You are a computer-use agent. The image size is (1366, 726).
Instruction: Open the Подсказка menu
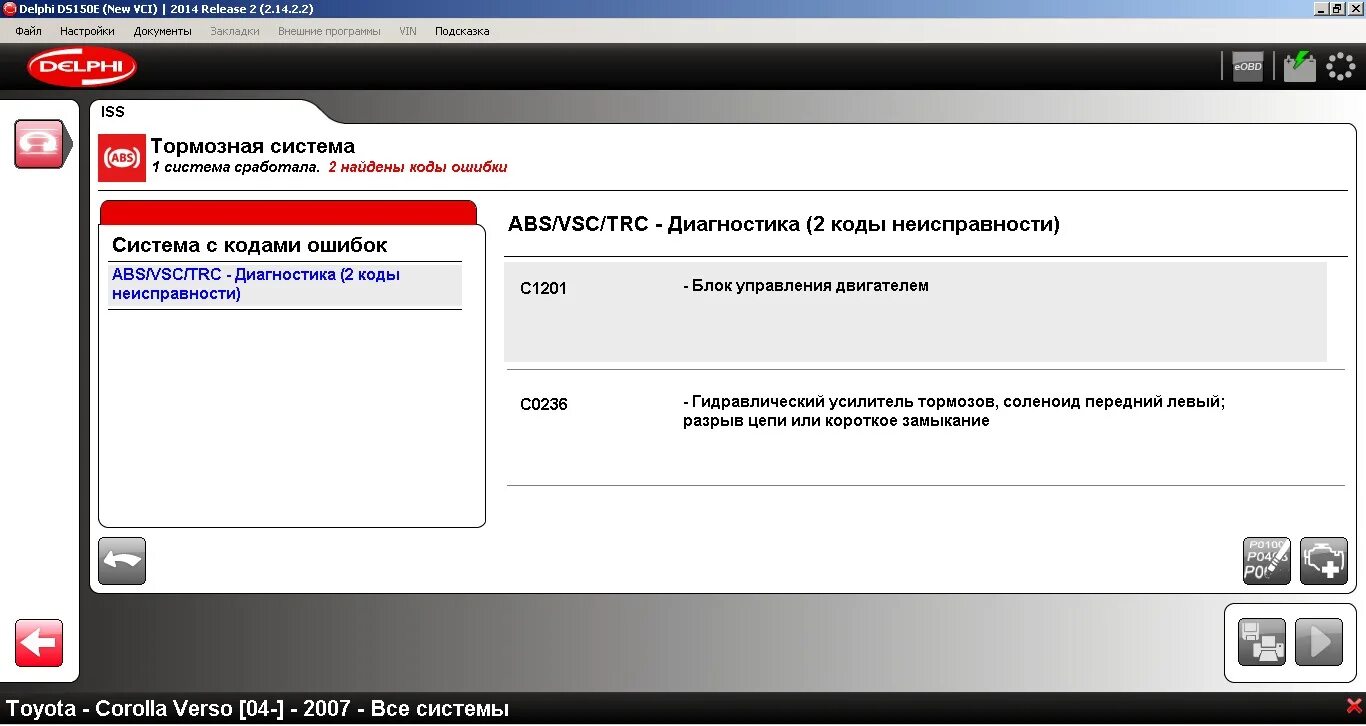462,31
